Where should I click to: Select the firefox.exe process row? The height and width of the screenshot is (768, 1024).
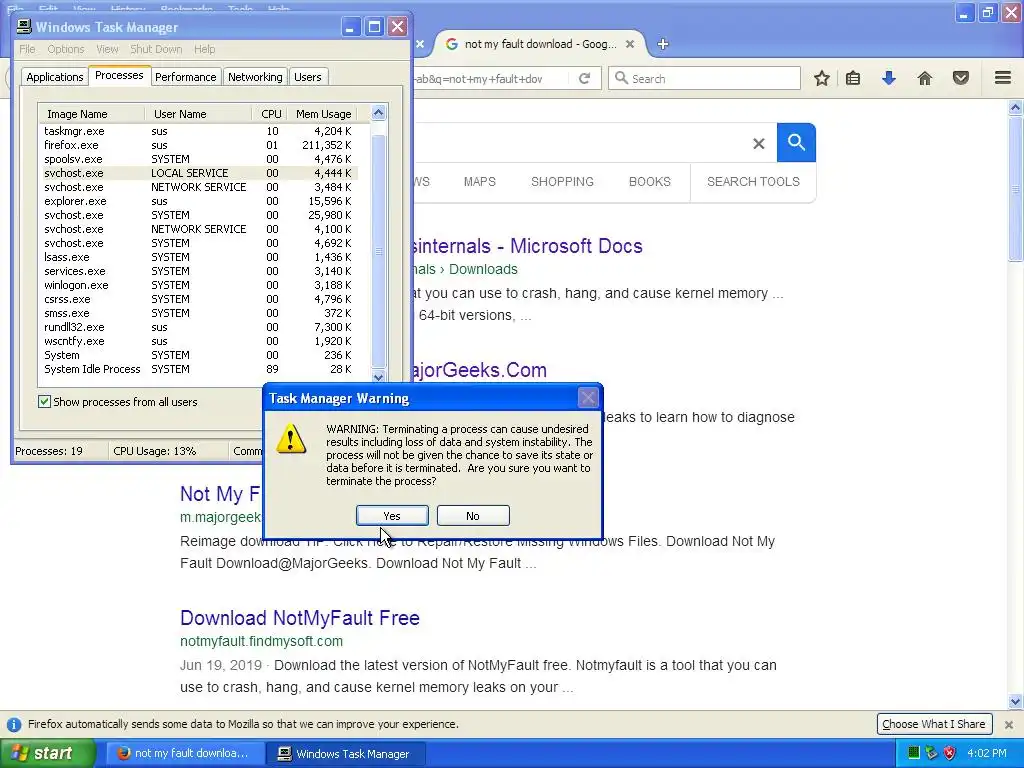point(198,145)
